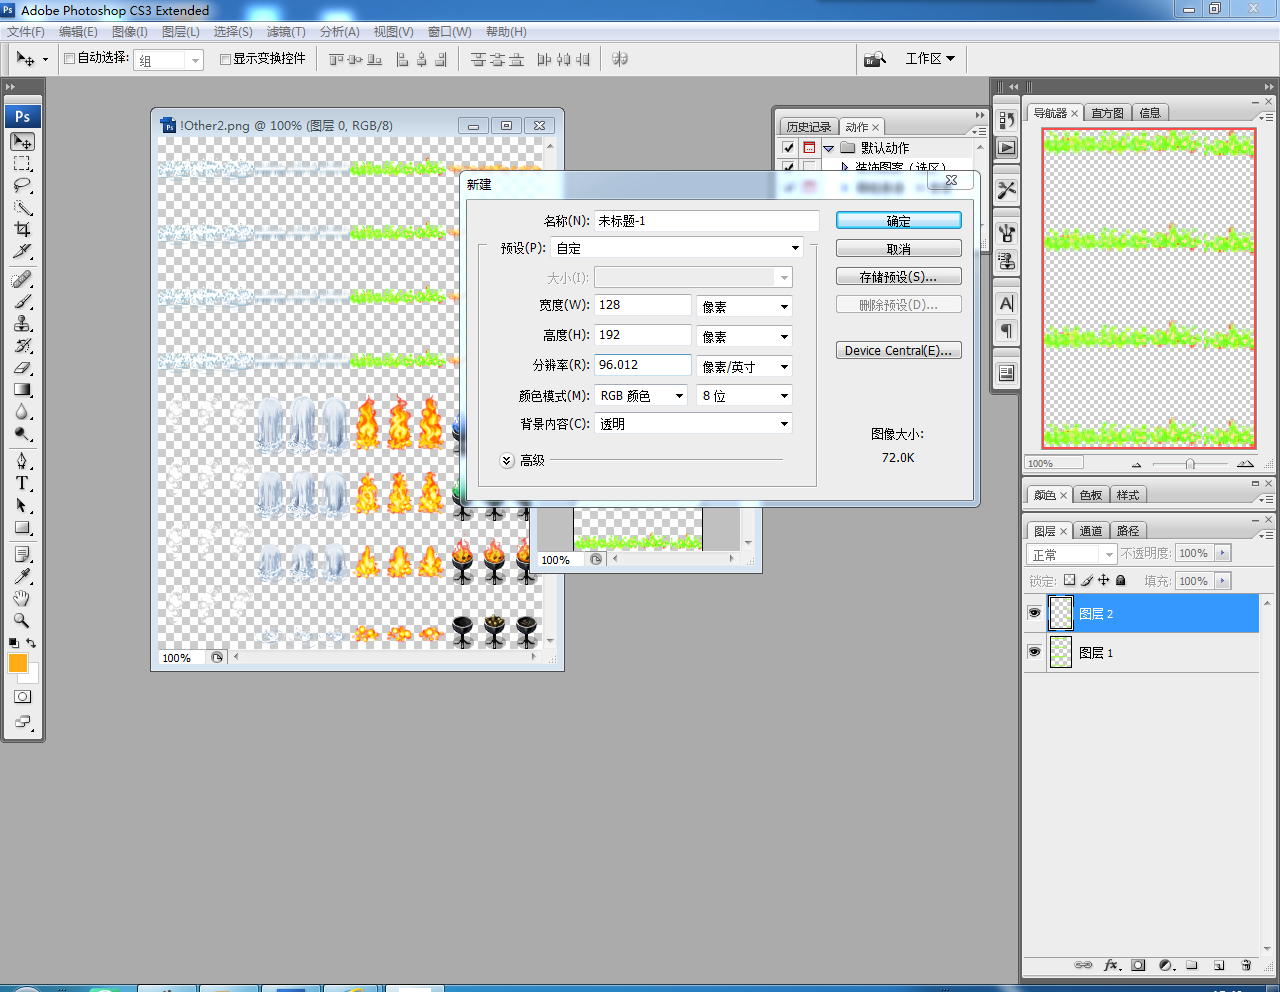Open the 颜色模式 dropdown showing RGB 颜色
The width and height of the screenshot is (1280, 992).
point(641,395)
